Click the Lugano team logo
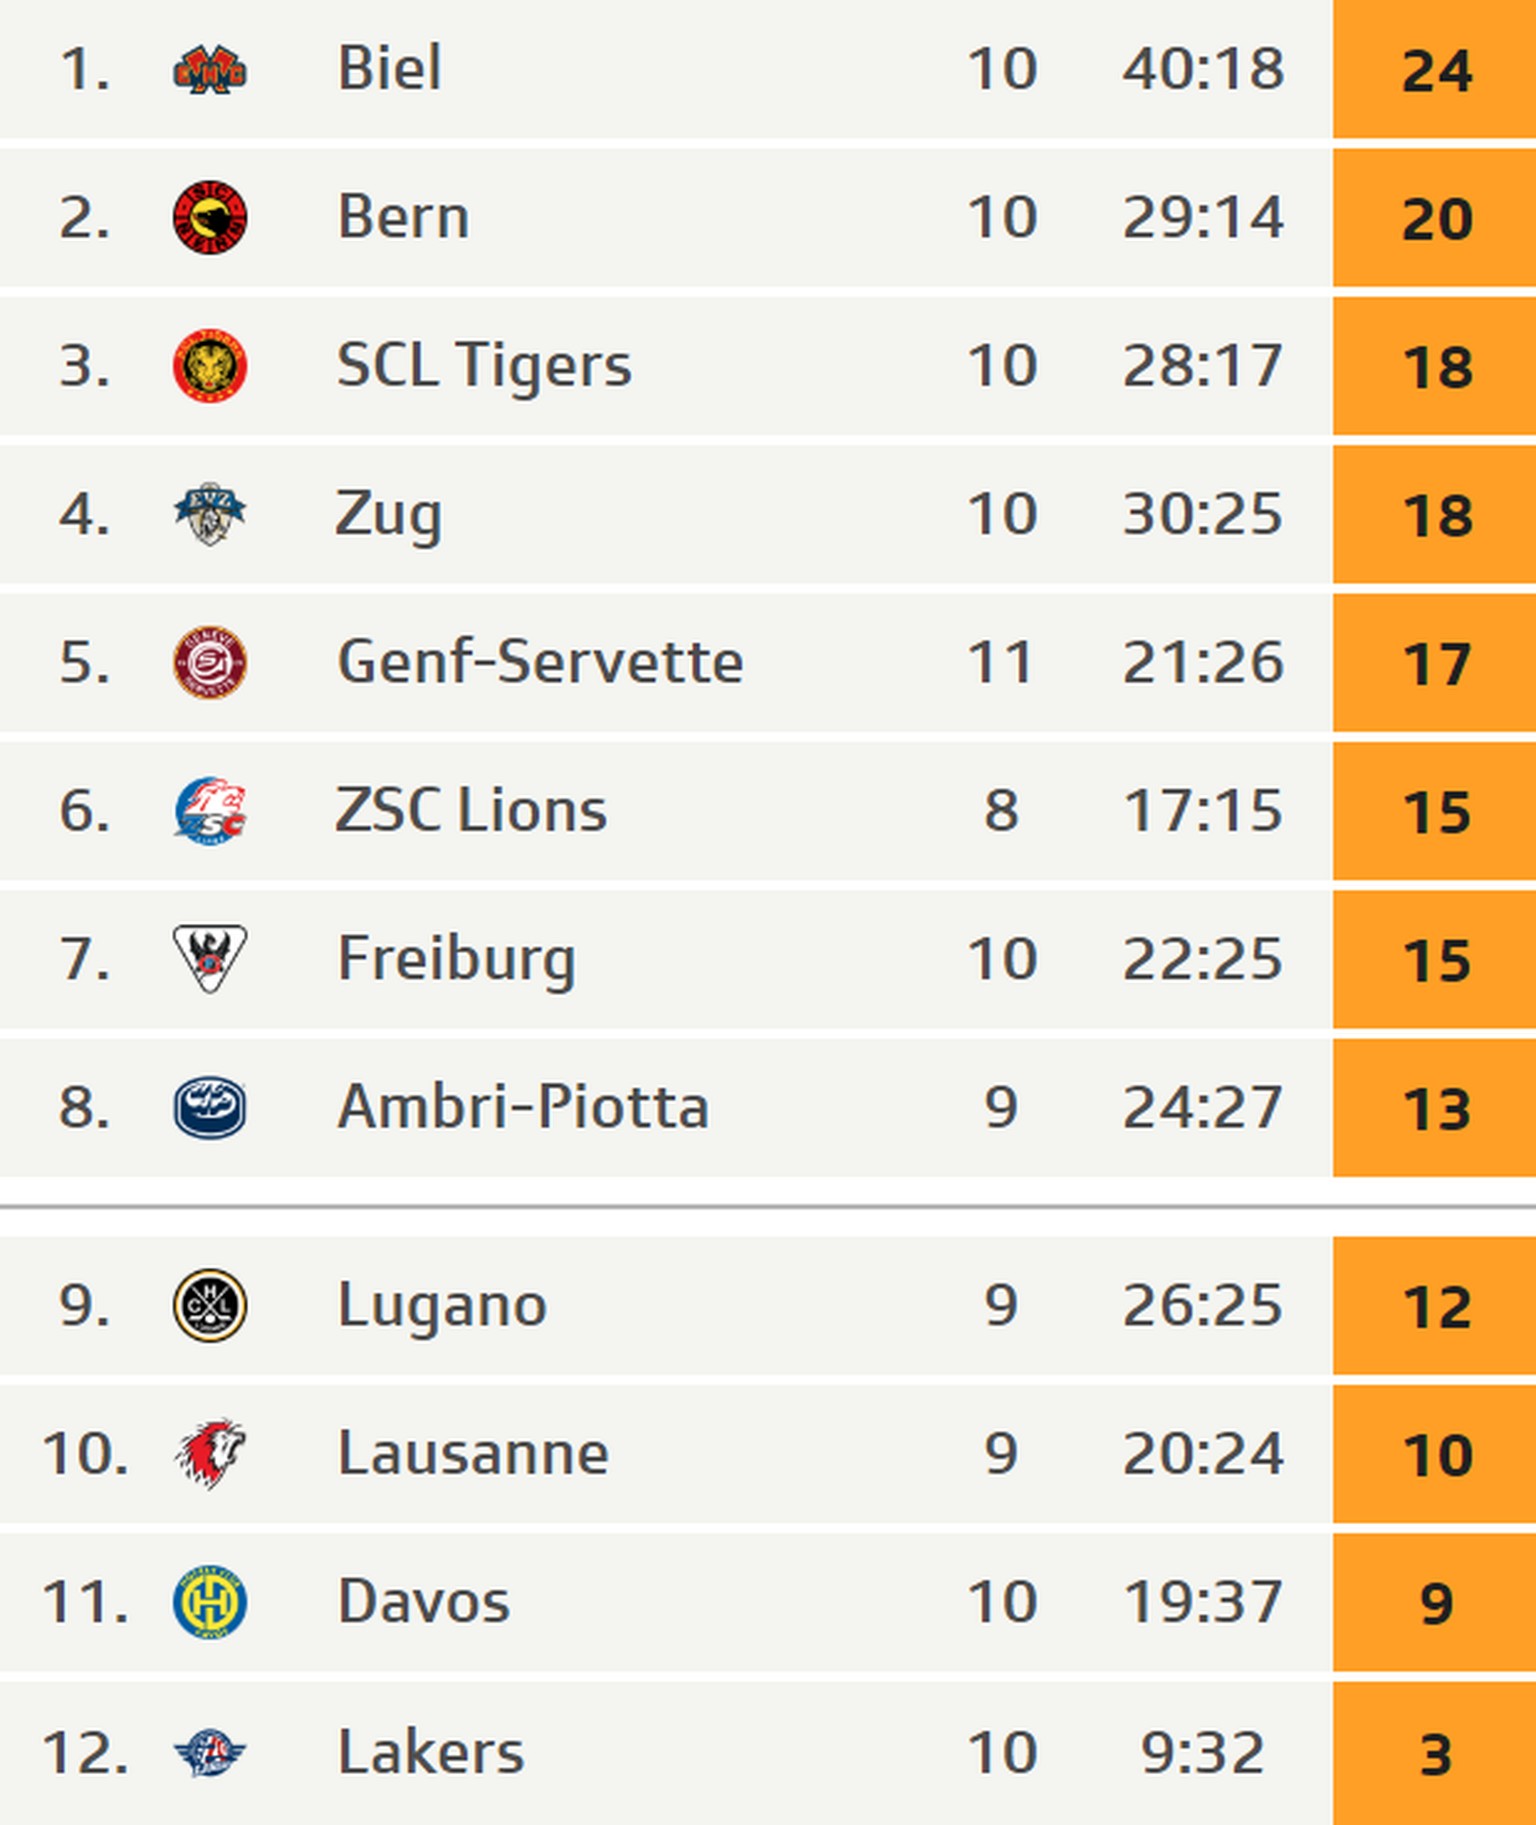The height and width of the screenshot is (1825, 1536). (x=210, y=1305)
